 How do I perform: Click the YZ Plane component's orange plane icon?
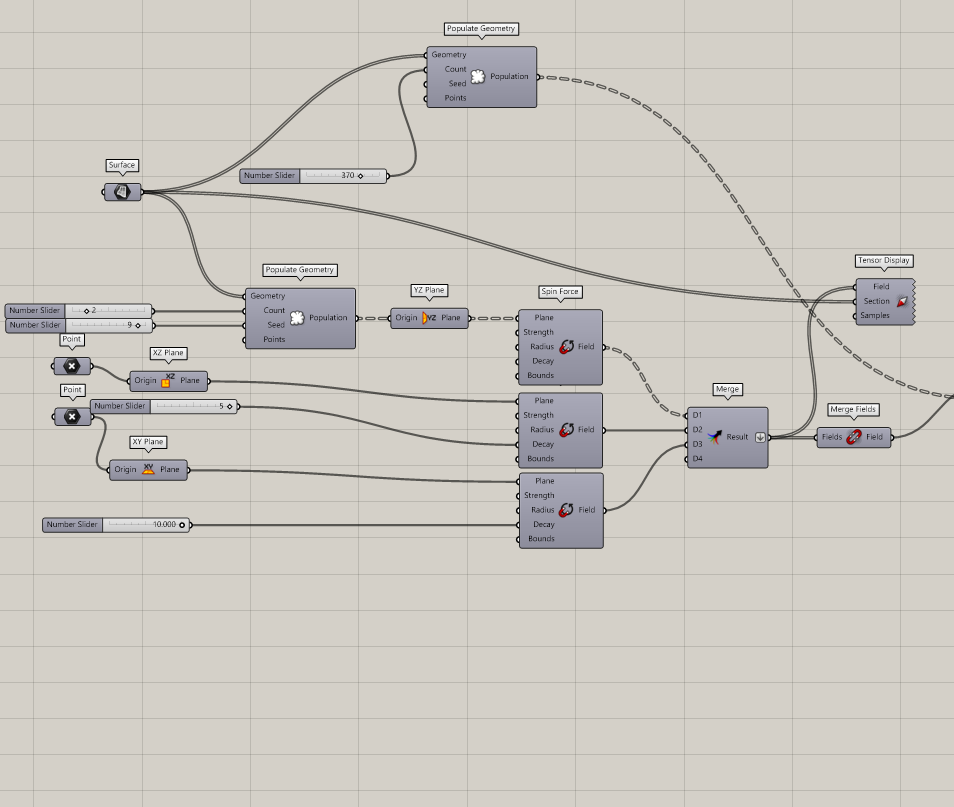[x=425, y=317]
